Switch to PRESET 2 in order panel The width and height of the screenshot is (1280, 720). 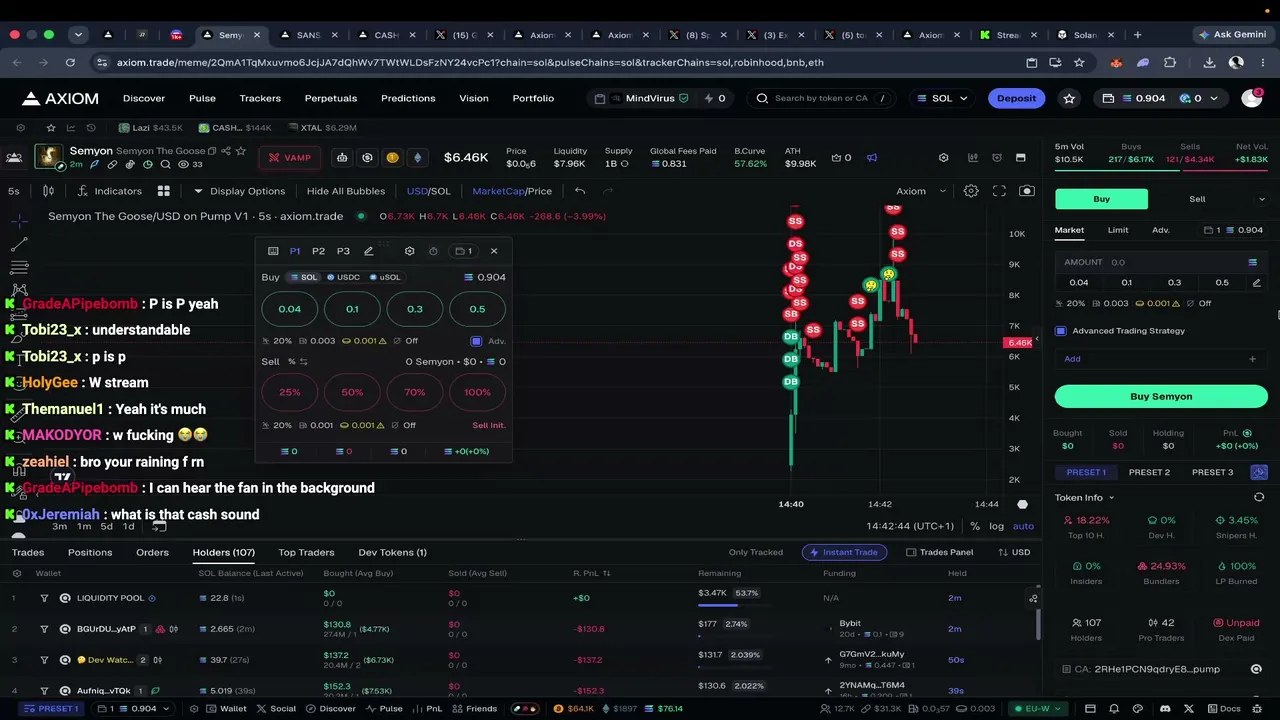[x=1149, y=472]
